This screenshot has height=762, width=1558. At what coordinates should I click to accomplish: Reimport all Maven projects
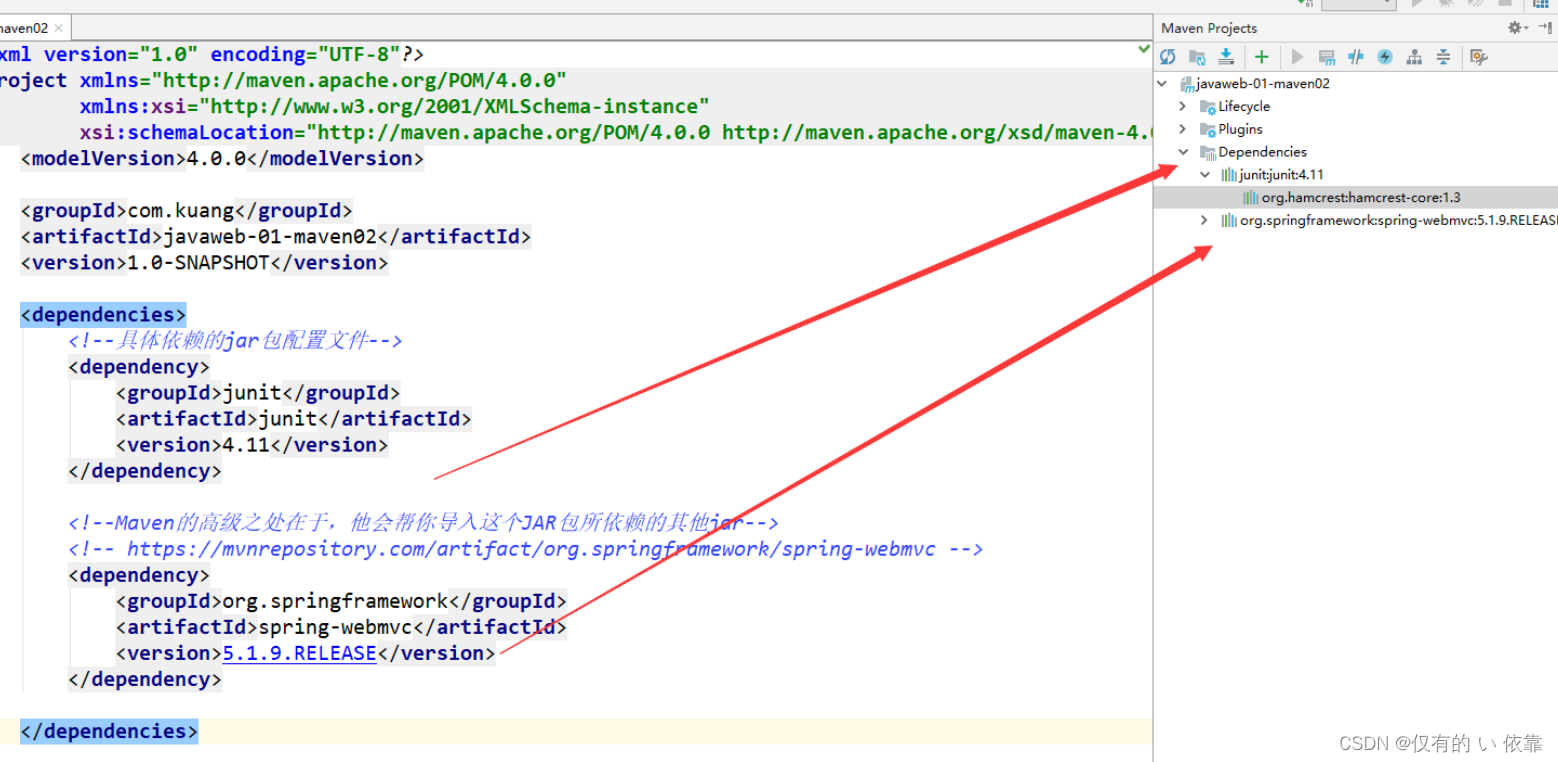pos(1168,58)
